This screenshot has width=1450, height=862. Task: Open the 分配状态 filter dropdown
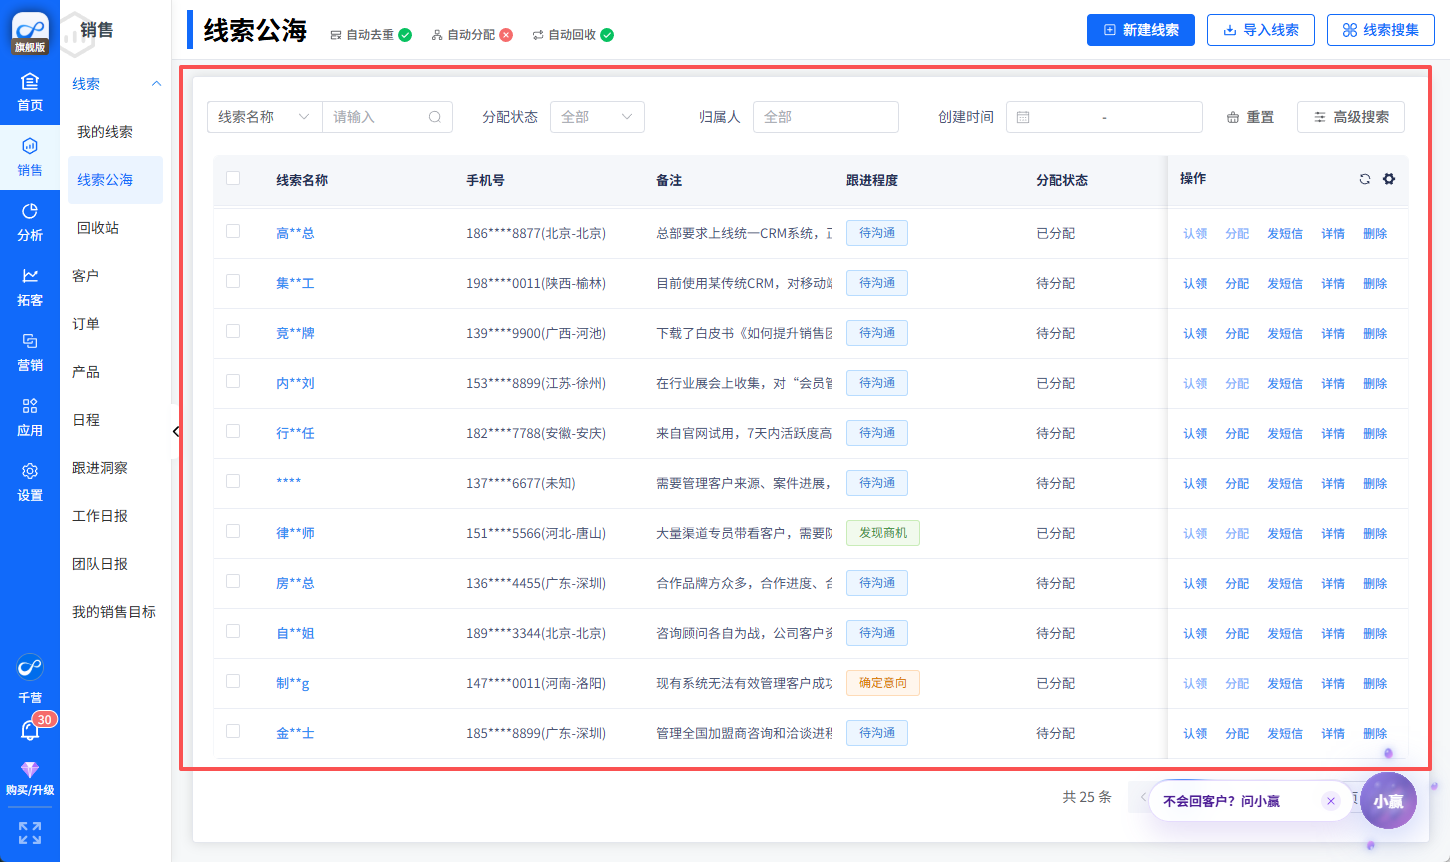[x=597, y=117]
